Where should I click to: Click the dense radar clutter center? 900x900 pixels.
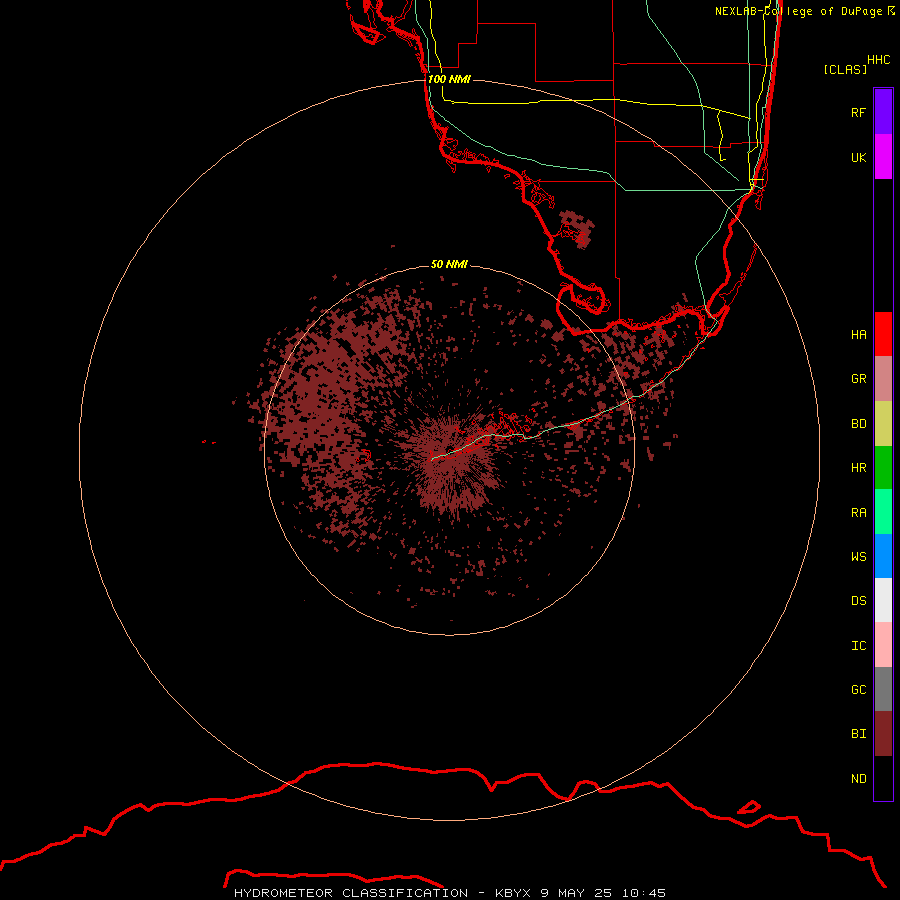click(x=451, y=464)
